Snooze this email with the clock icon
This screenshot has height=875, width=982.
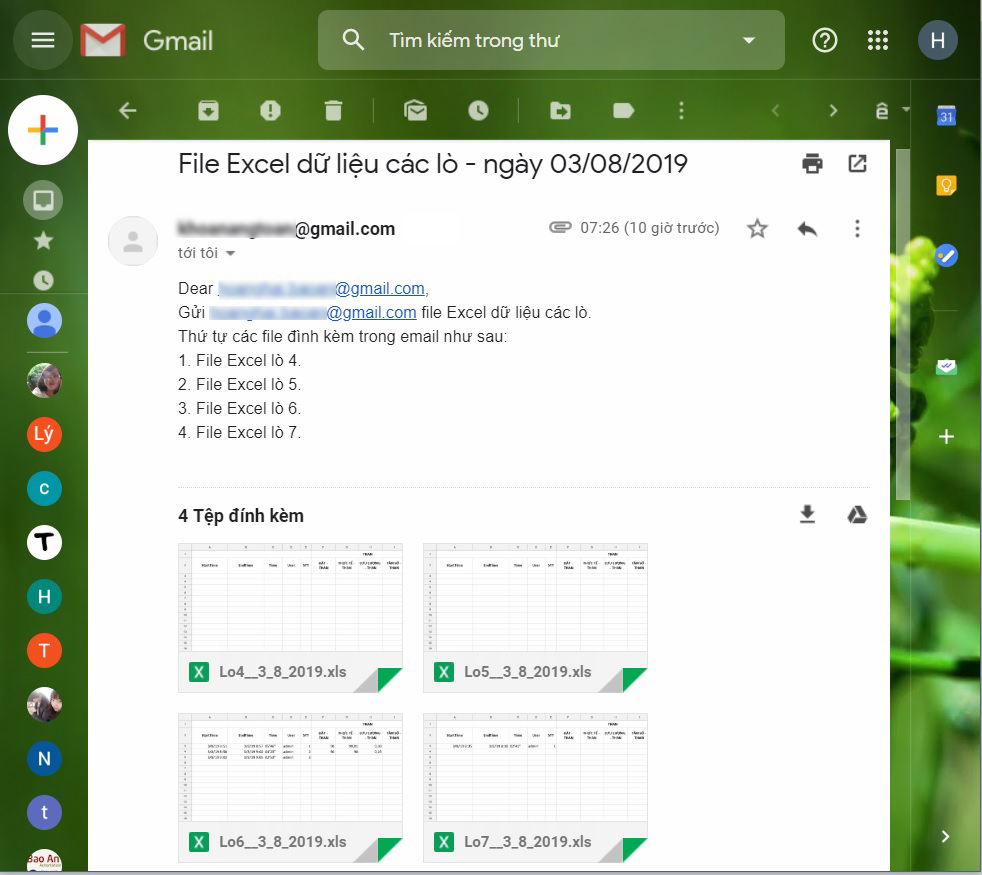pos(478,111)
